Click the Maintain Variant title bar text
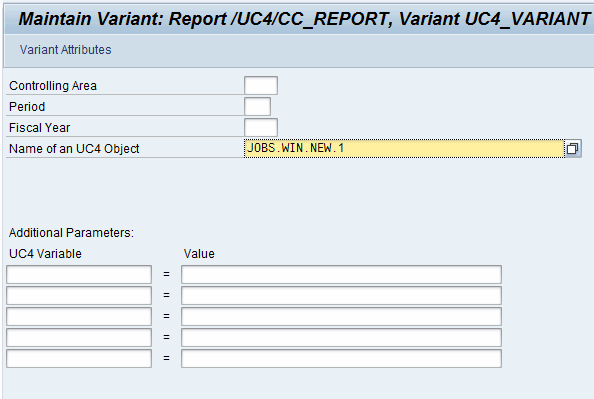594x399 pixels. (304, 19)
